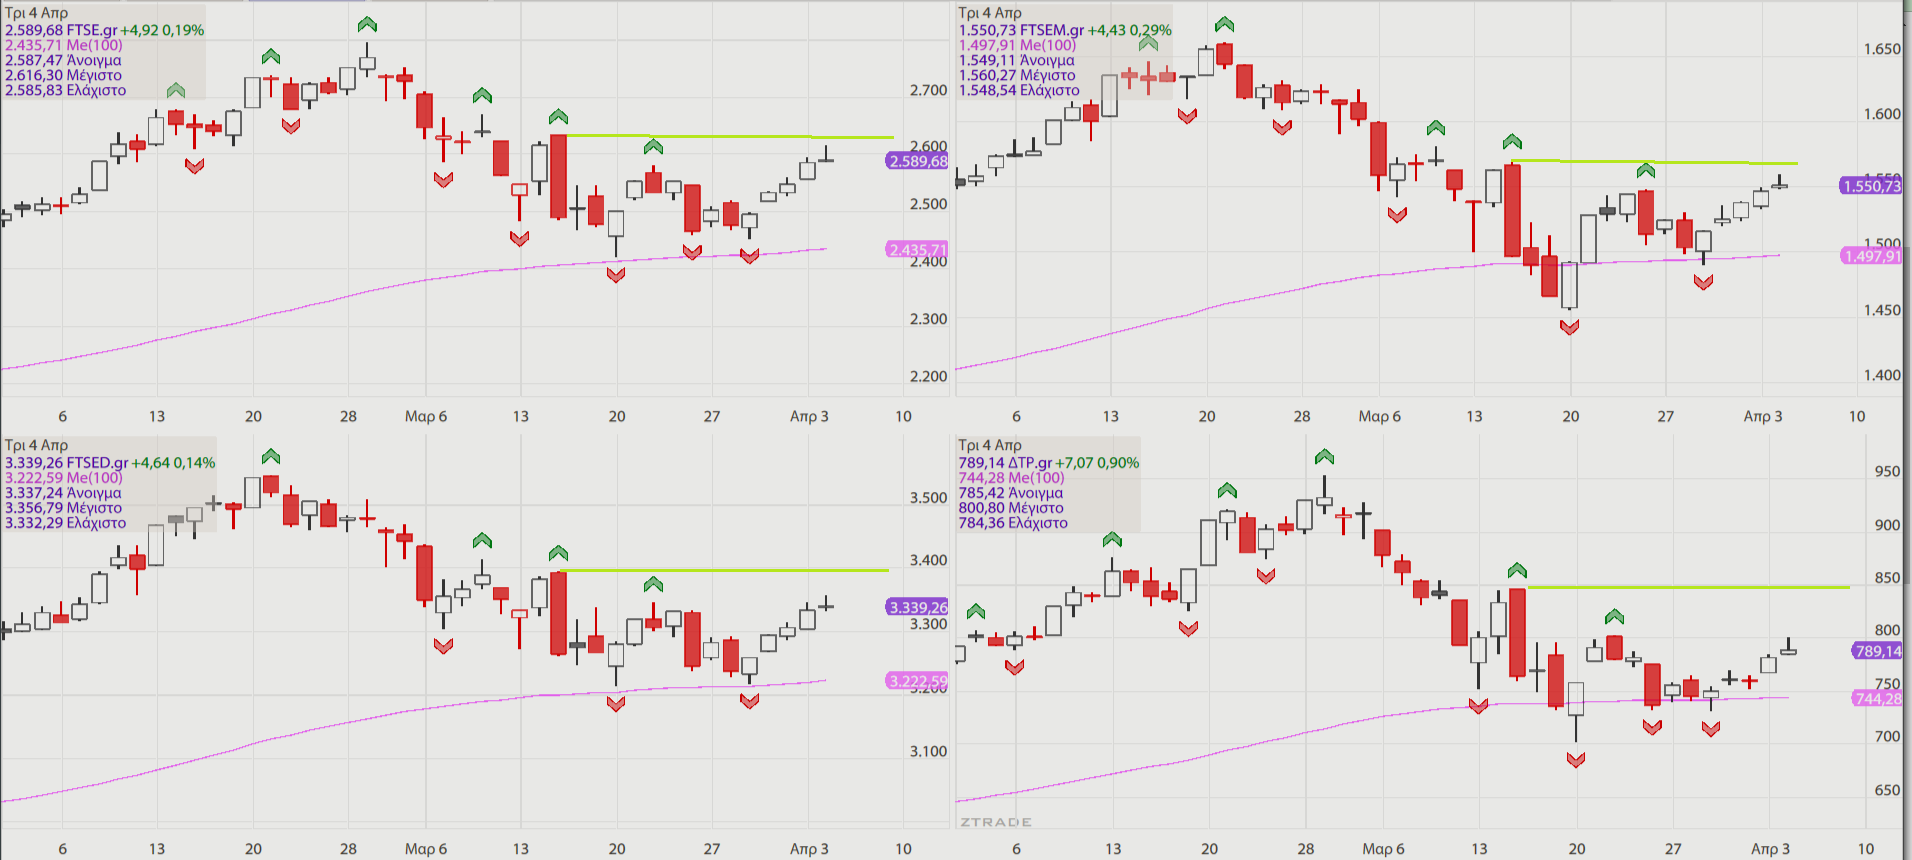Click the 3.100 price axis label
This screenshot has height=860, width=1912.
928,751
